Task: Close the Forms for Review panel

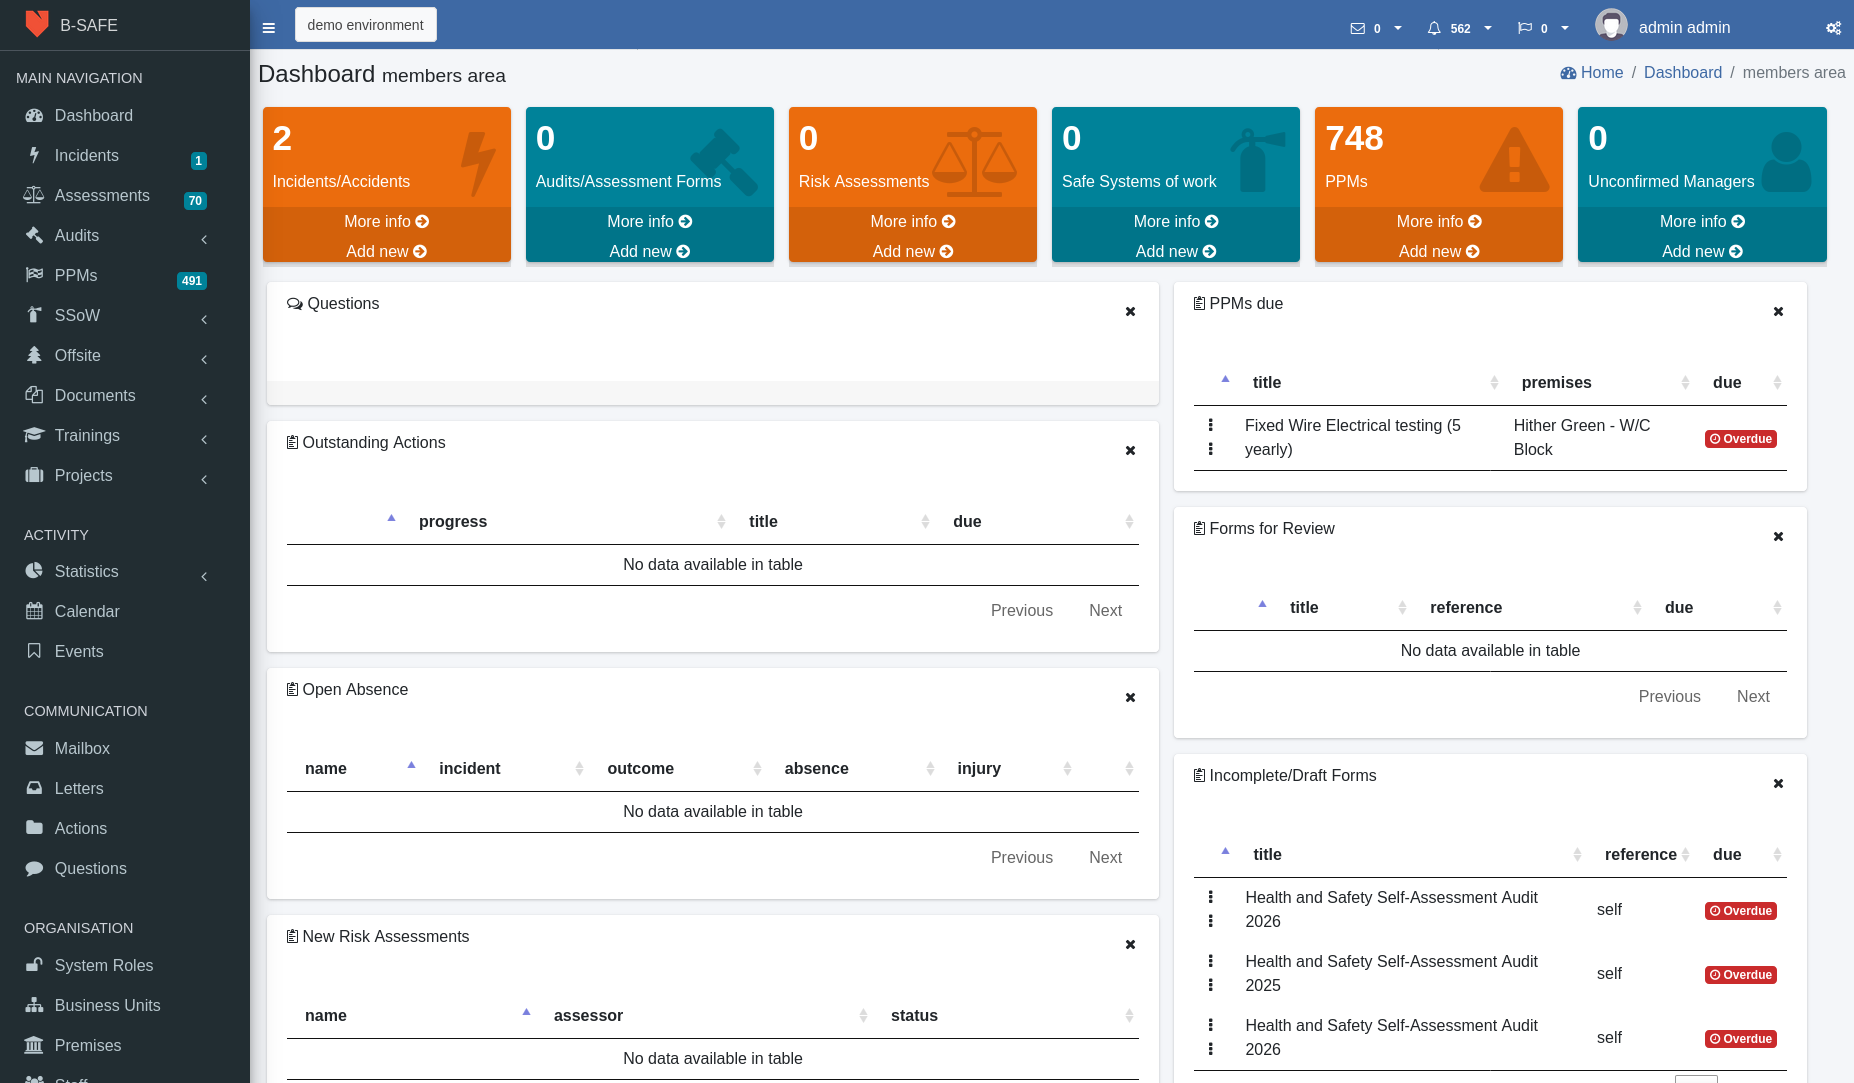Action: pyautogui.click(x=1778, y=537)
